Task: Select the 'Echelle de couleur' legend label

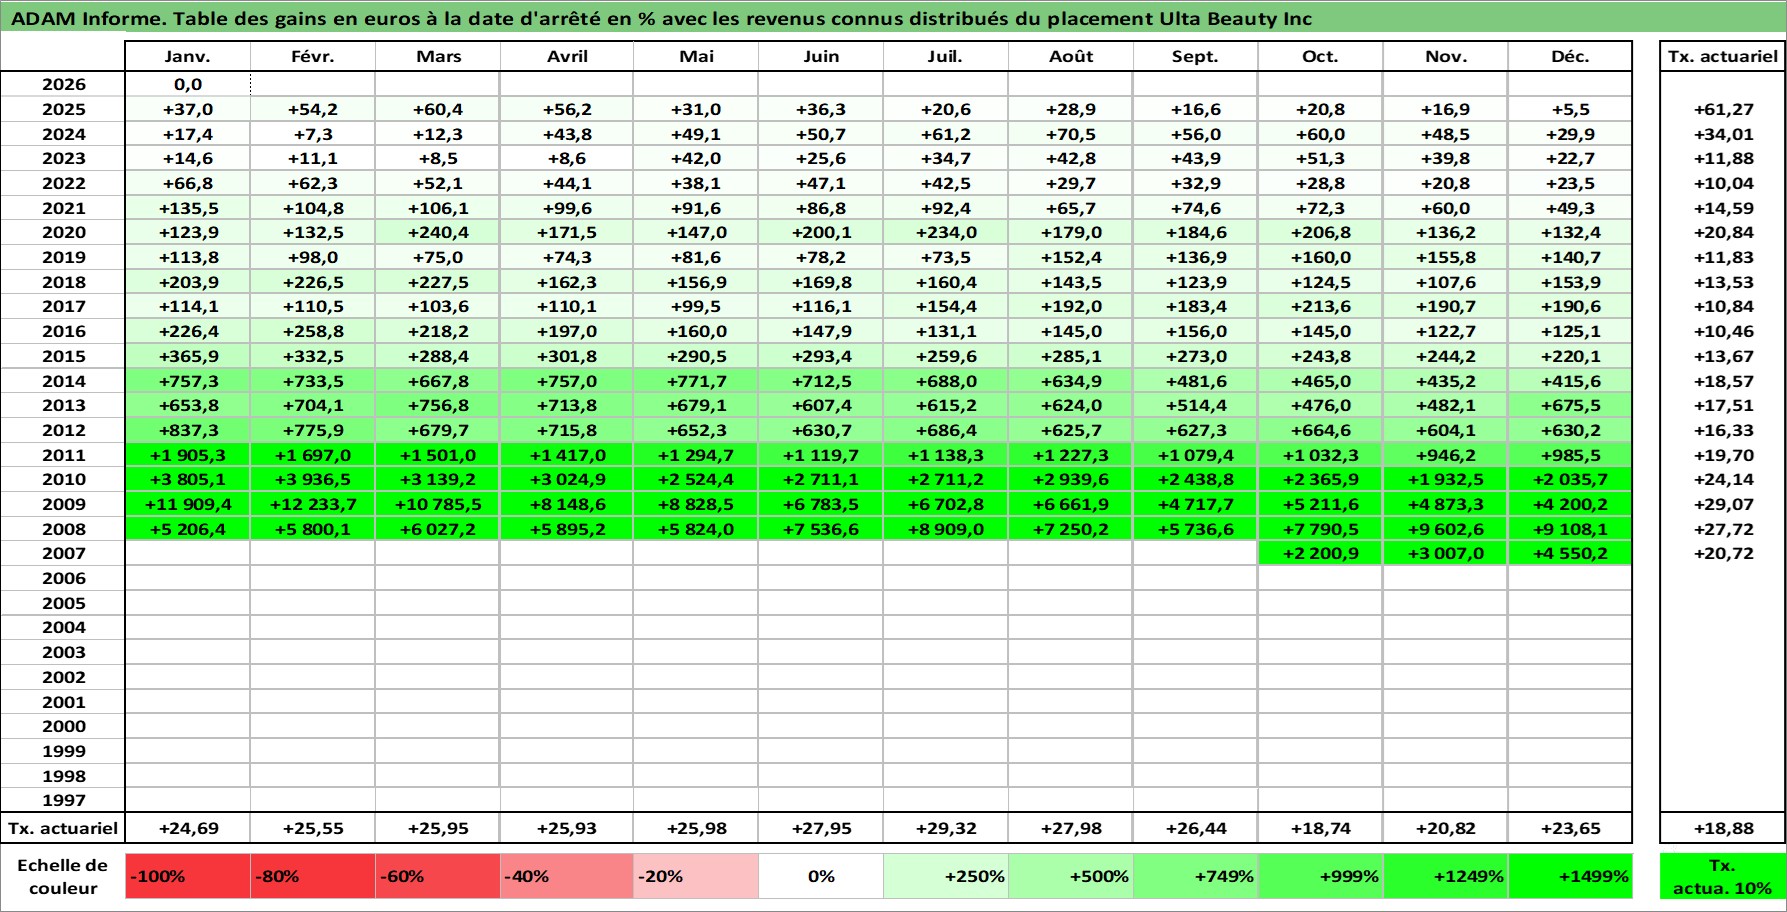Action: (x=63, y=877)
